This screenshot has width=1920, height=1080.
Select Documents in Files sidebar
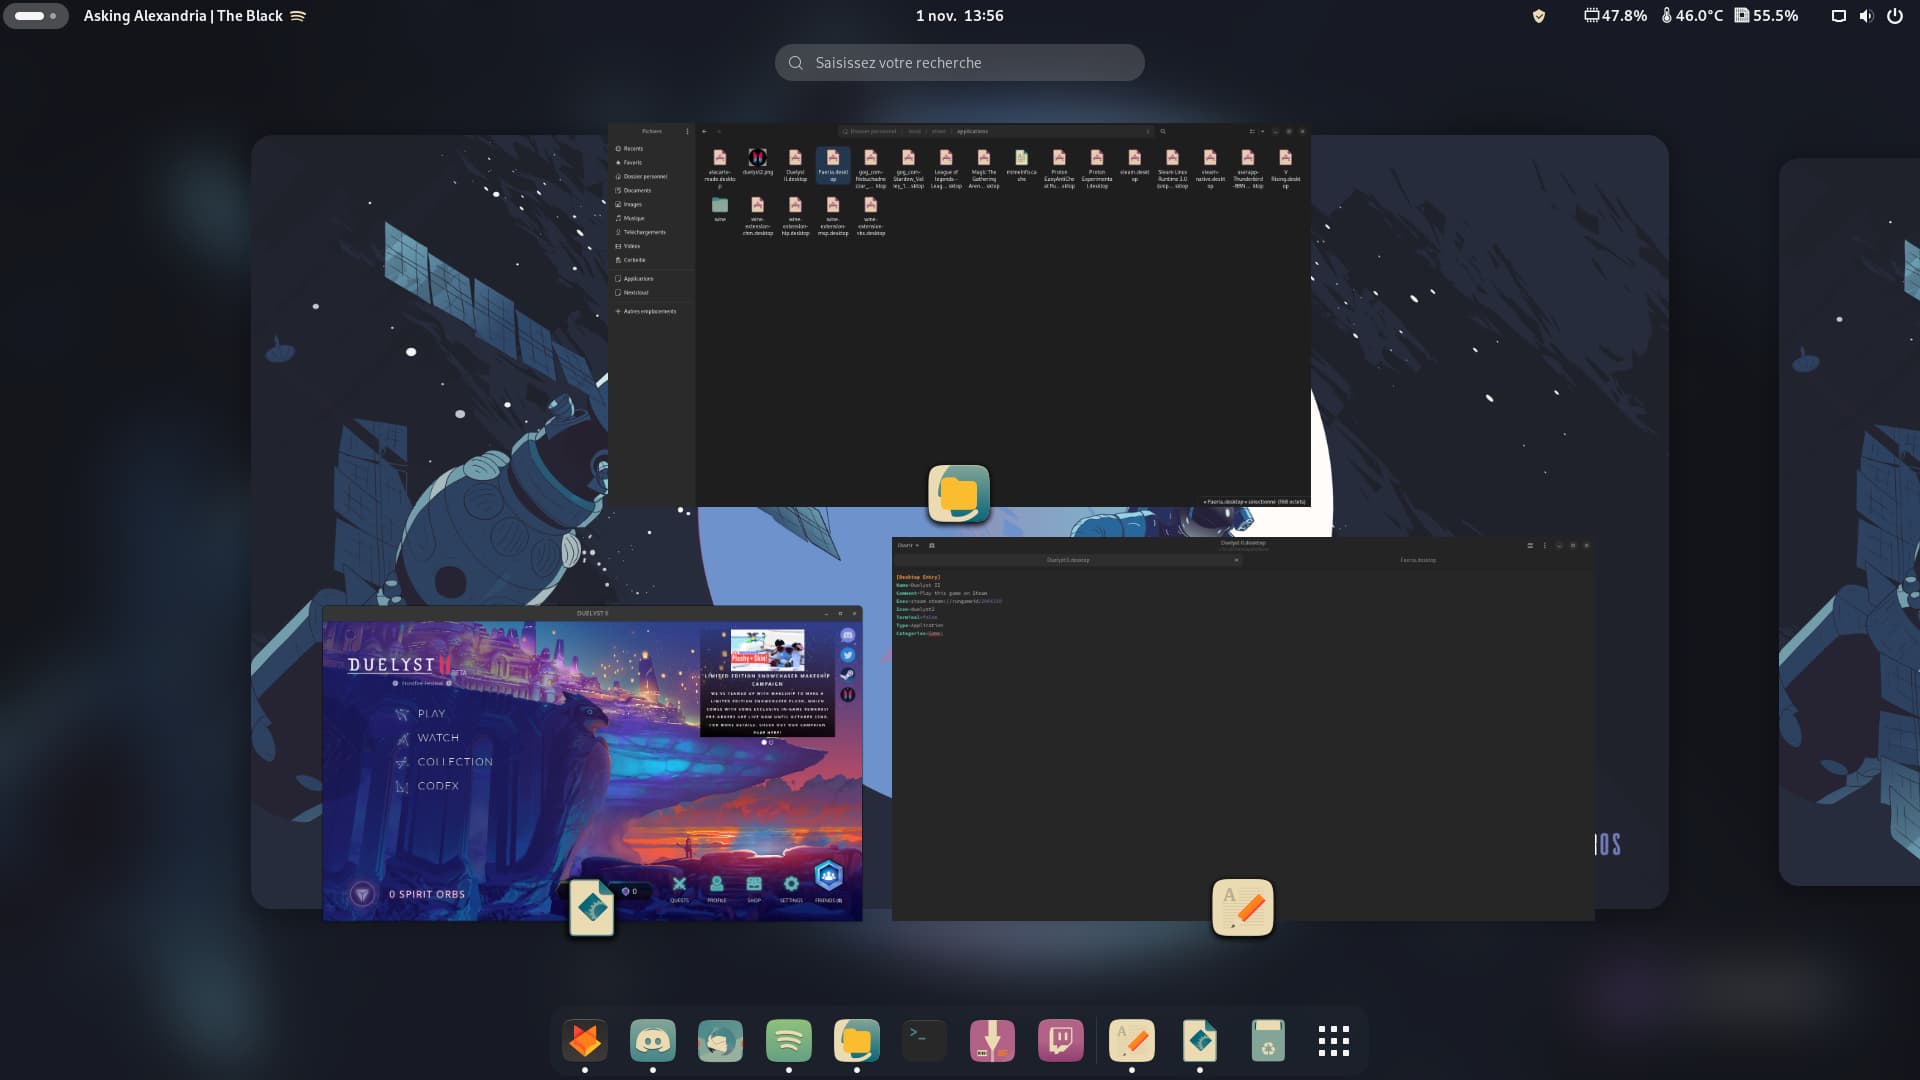(x=652, y=190)
